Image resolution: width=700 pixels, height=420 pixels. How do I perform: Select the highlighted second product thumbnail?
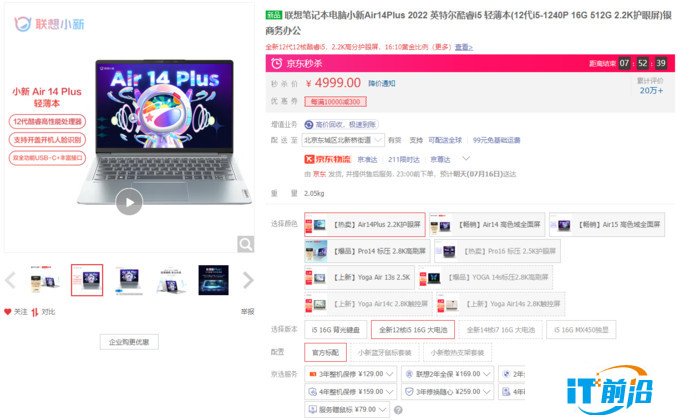pyautogui.click(x=87, y=280)
